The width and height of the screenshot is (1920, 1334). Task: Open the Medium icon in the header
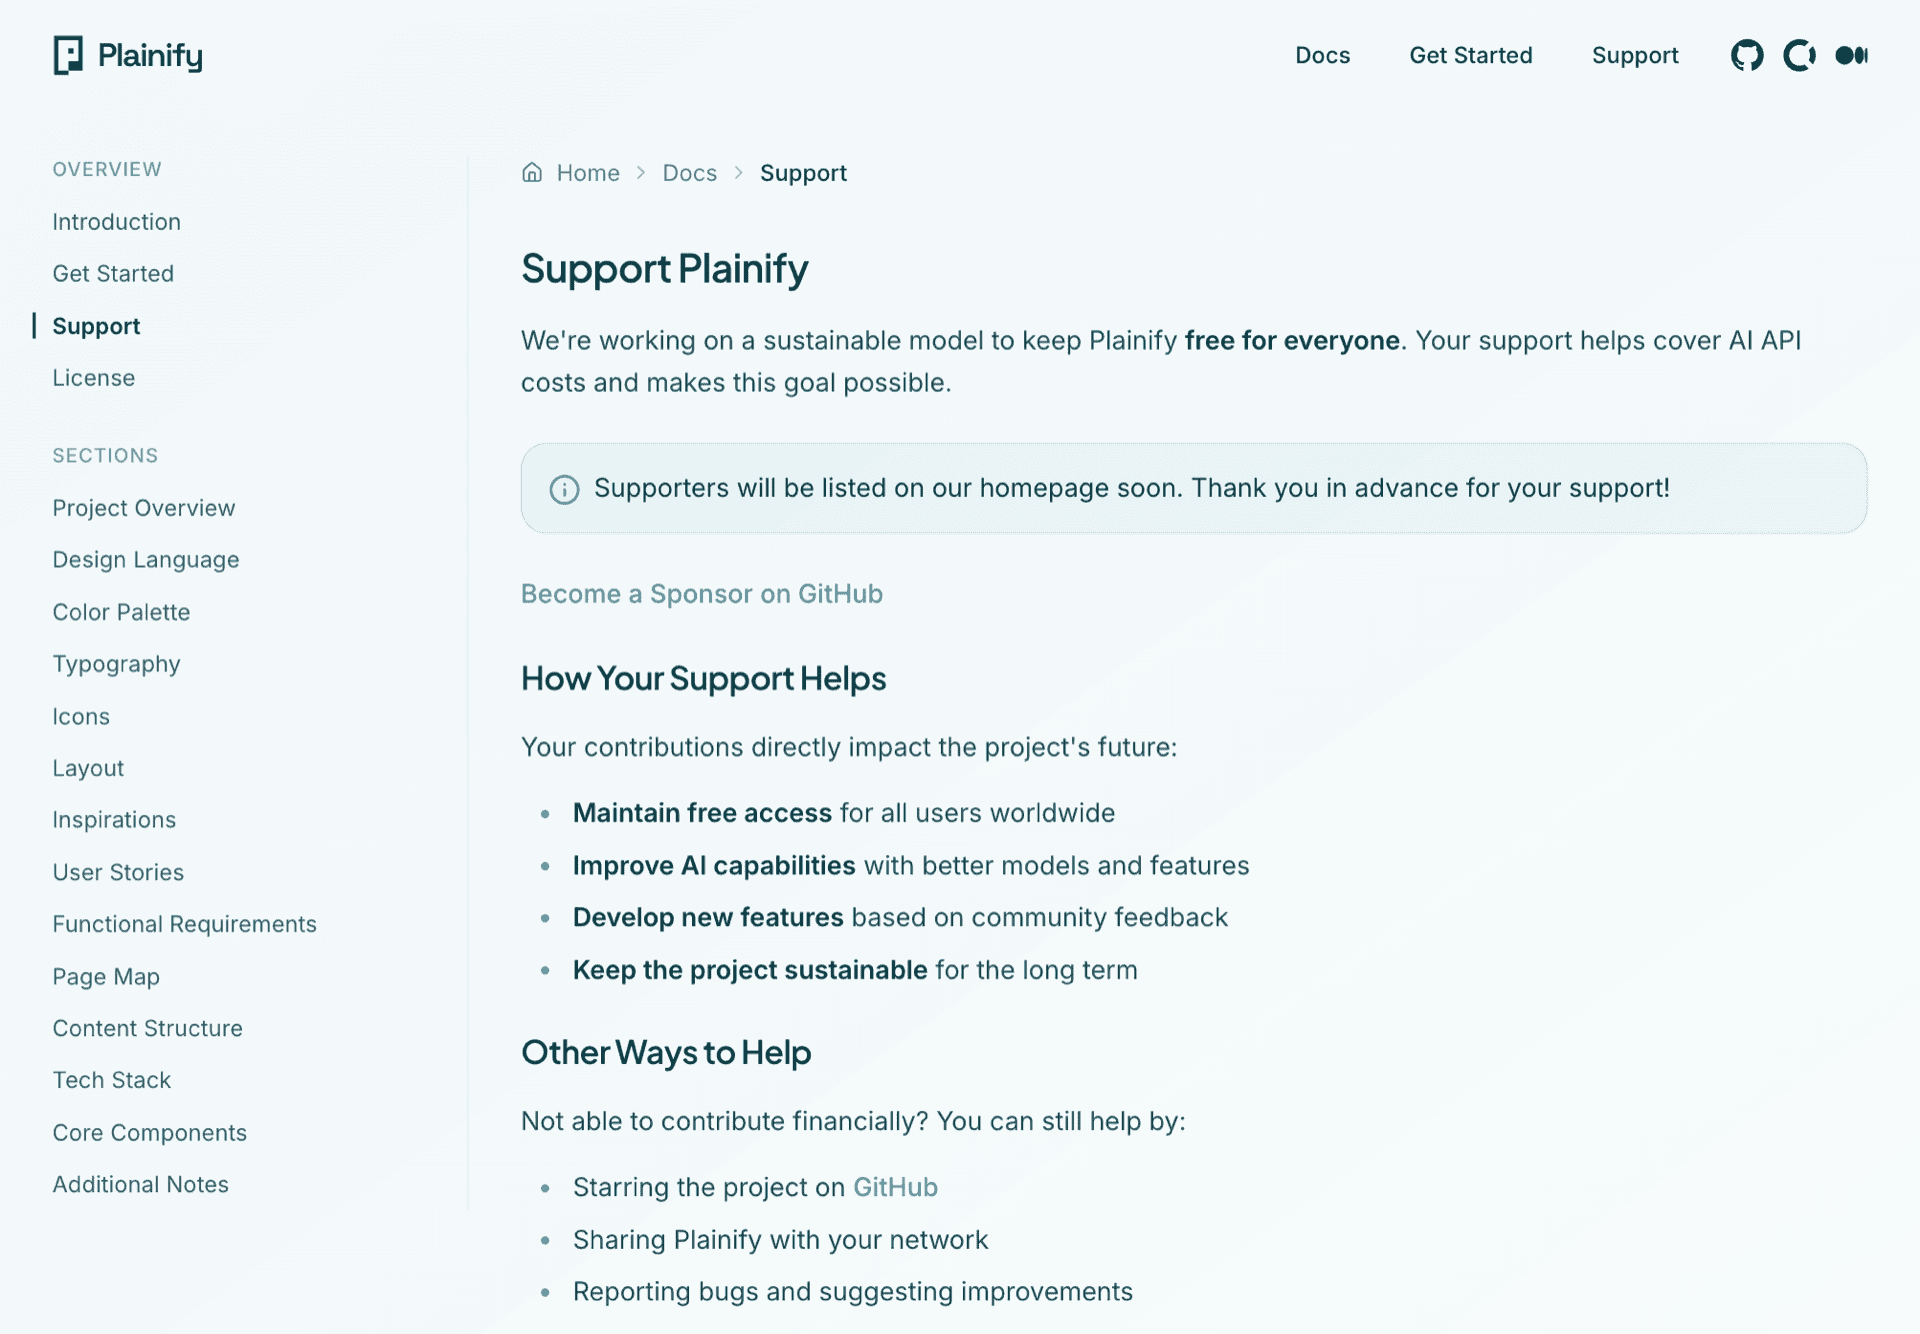click(1853, 56)
